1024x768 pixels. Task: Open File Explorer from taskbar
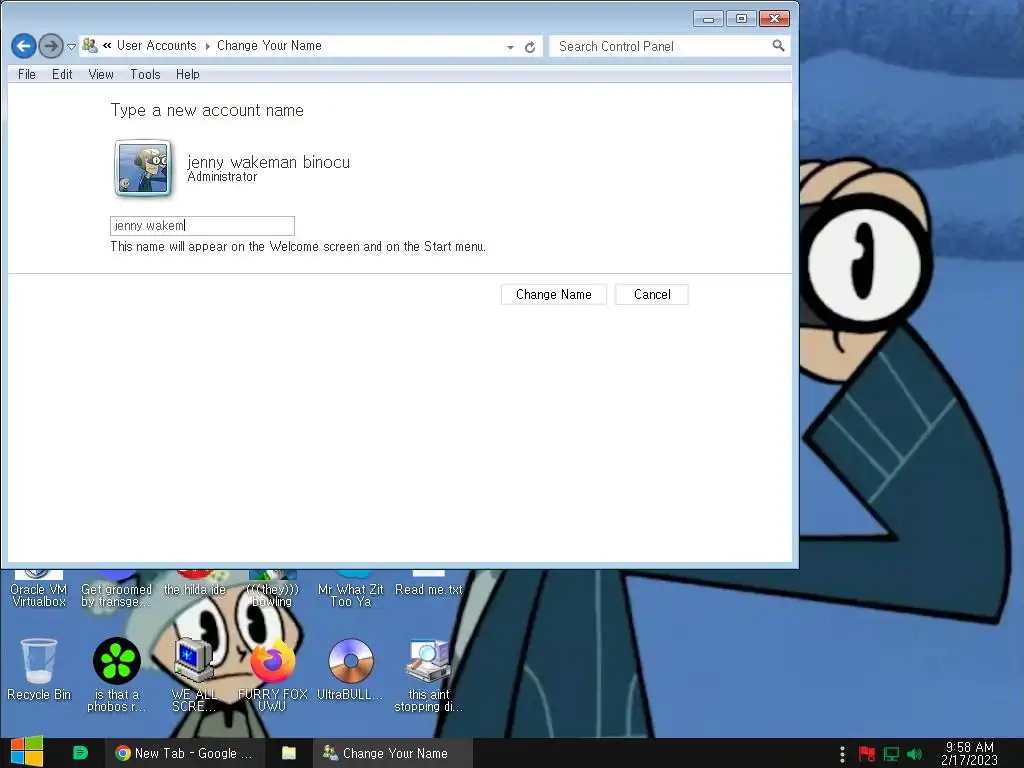pyautogui.click(x=289, y=753)
